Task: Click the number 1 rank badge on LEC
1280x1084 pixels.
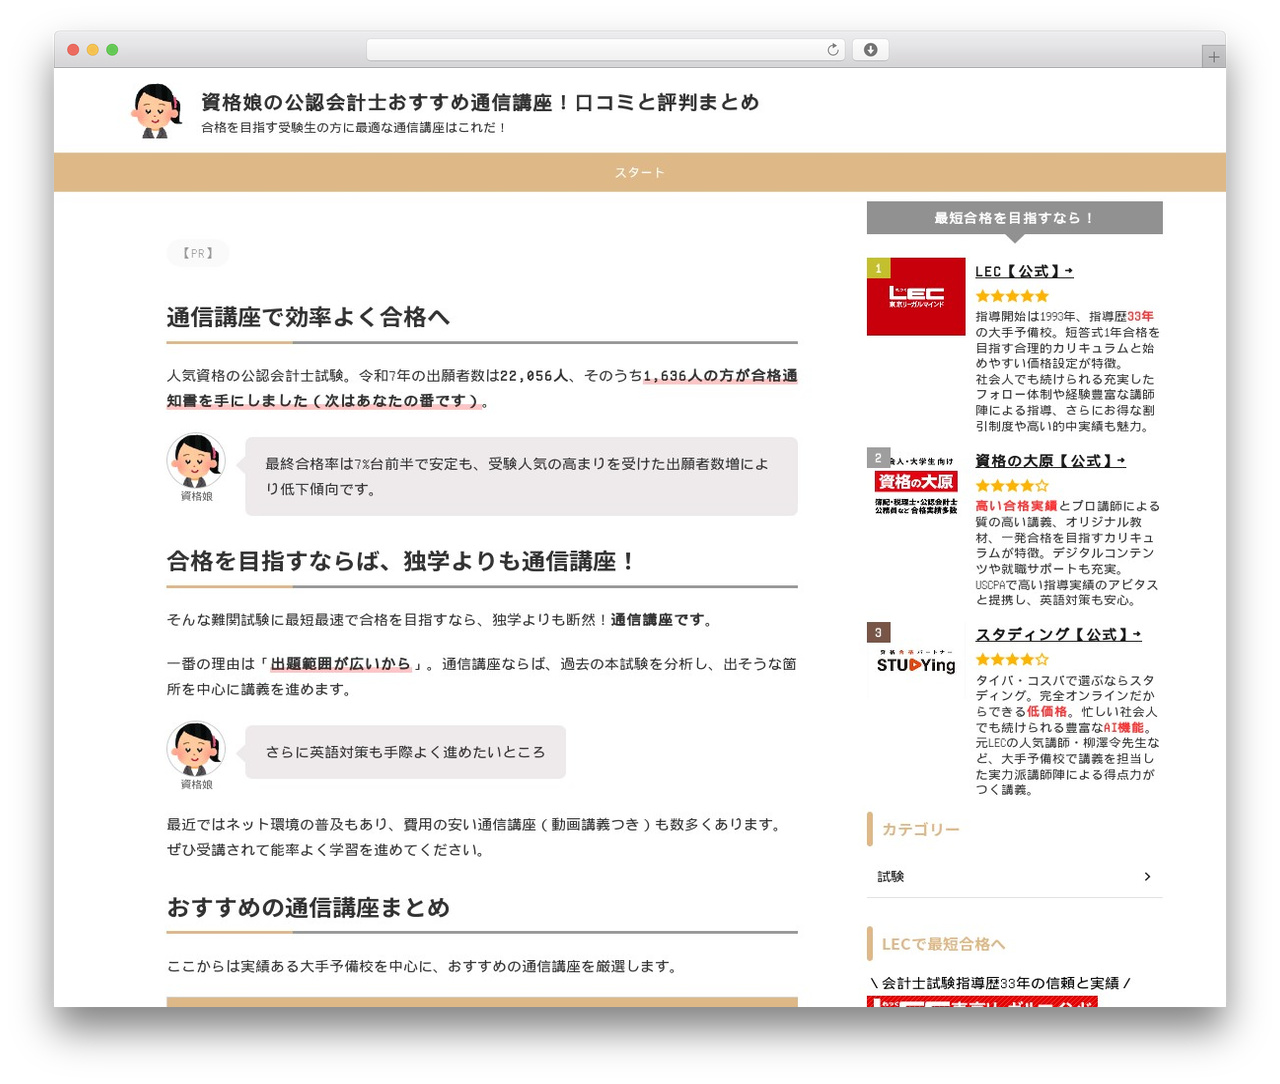Action: 878,268
